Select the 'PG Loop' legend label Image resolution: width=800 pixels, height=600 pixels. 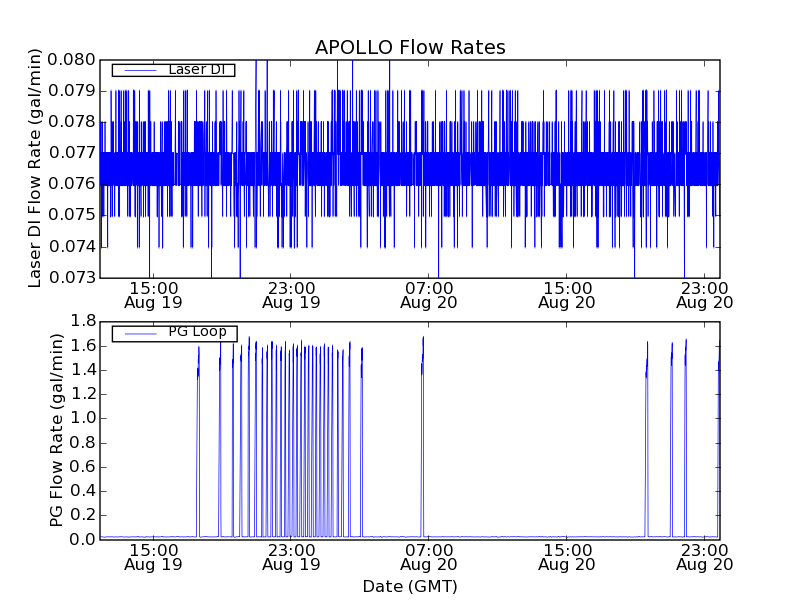coord(197,332)
